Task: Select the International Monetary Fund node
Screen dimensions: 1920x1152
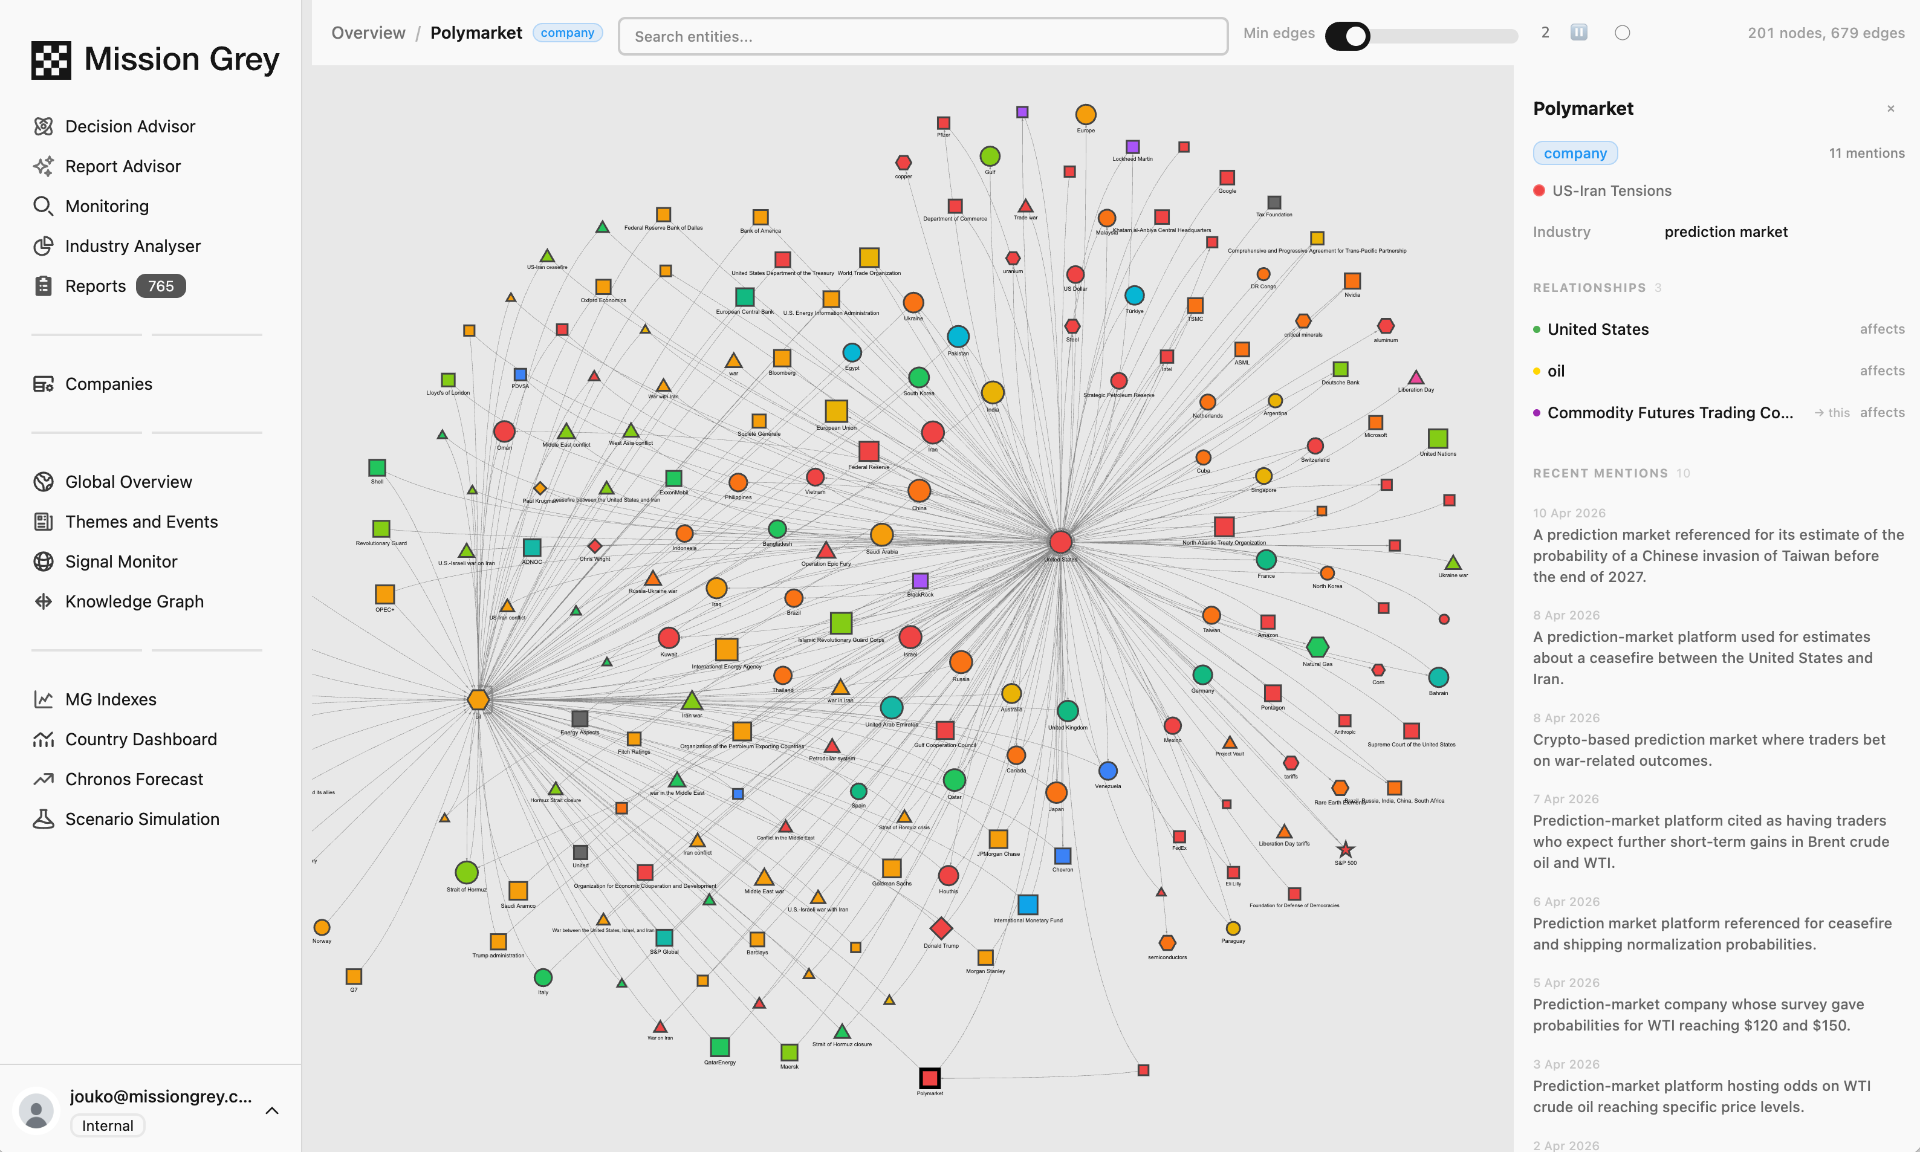Action: tap(1028, 904)
